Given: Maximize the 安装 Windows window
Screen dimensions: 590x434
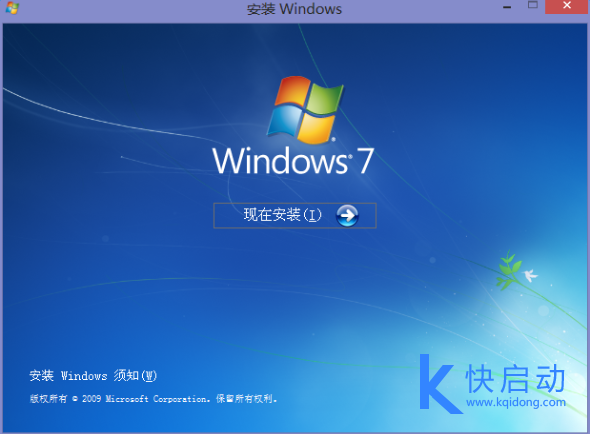Looking at the screenshot, I should point(532,5).
